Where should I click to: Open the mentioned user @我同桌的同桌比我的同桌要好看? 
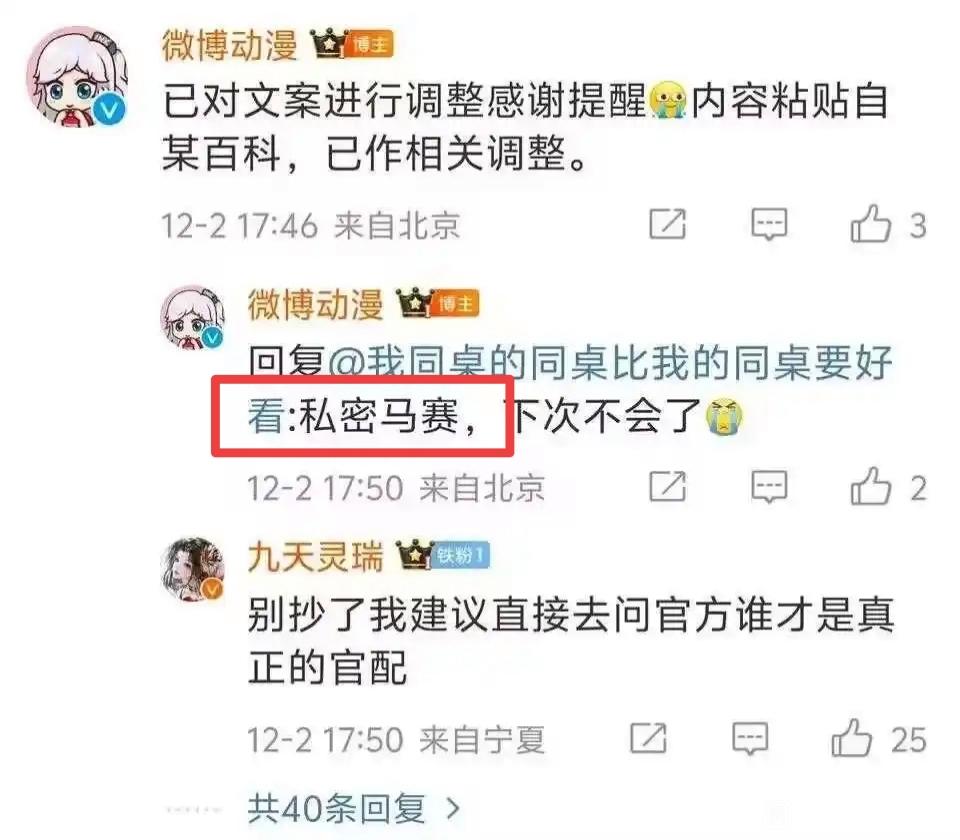click(x=569, y=389)
